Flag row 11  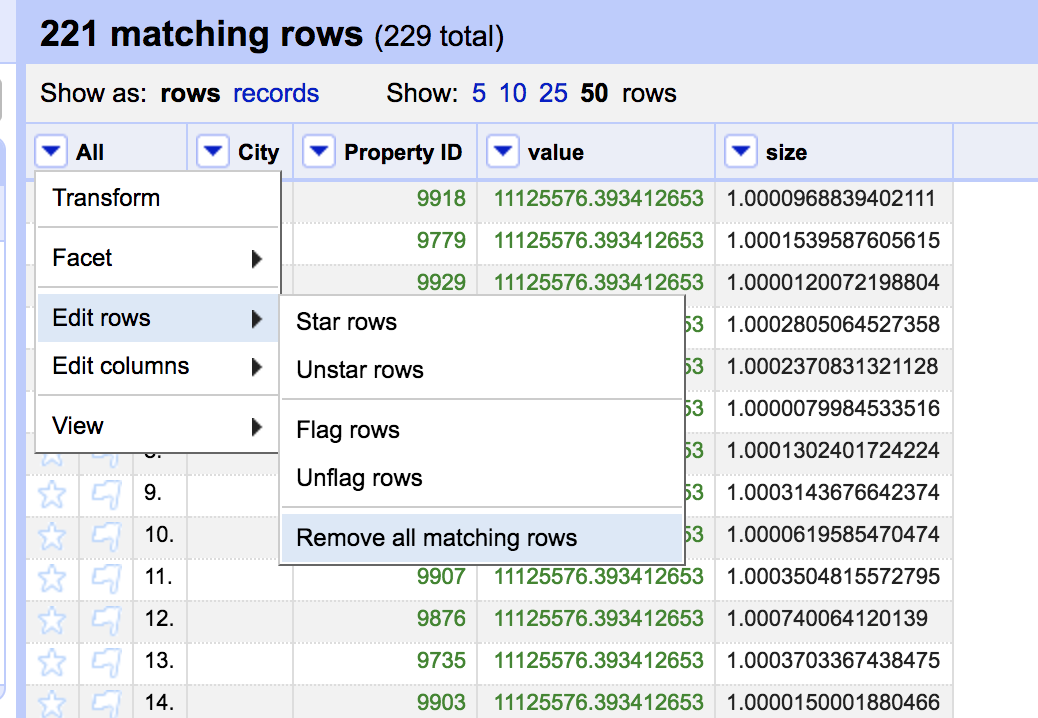(x=106, y=578)
